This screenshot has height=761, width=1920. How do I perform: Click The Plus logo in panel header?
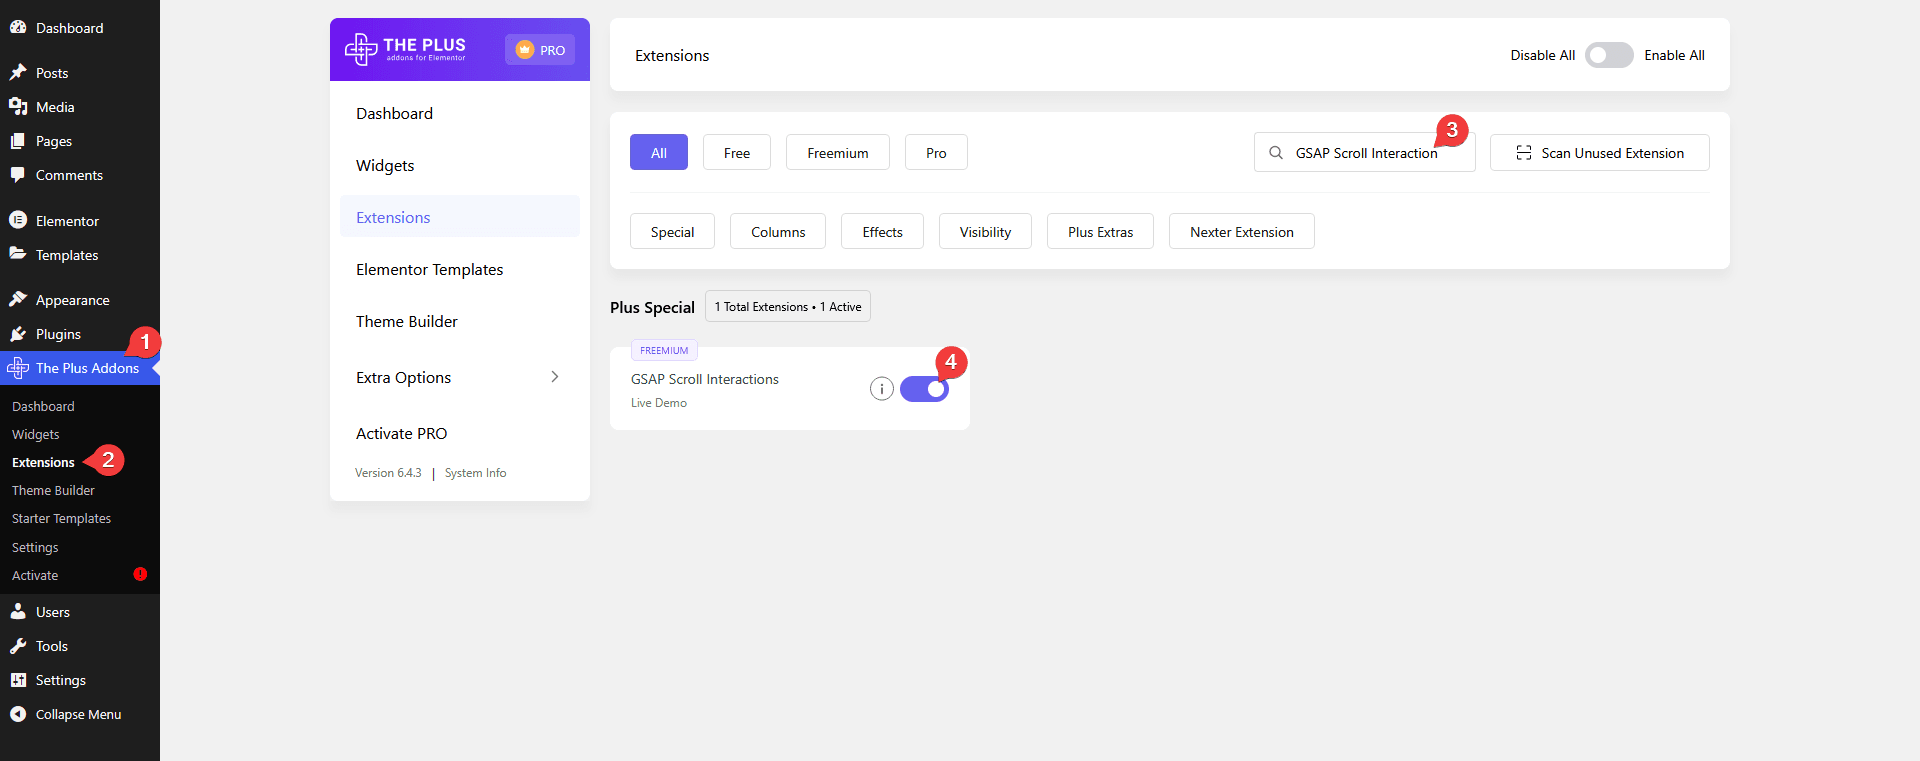[405, 49]
